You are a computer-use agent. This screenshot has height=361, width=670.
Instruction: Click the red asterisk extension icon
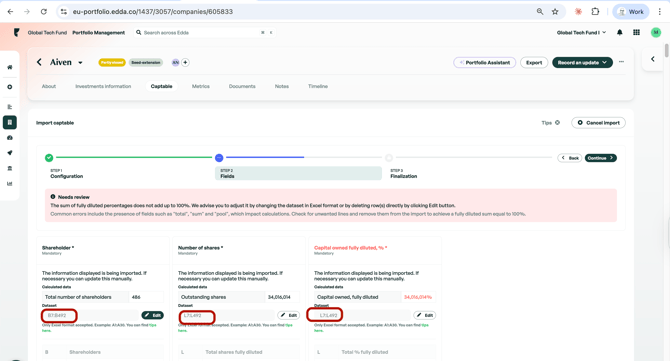pyautogui.click(x=578, y=12)
